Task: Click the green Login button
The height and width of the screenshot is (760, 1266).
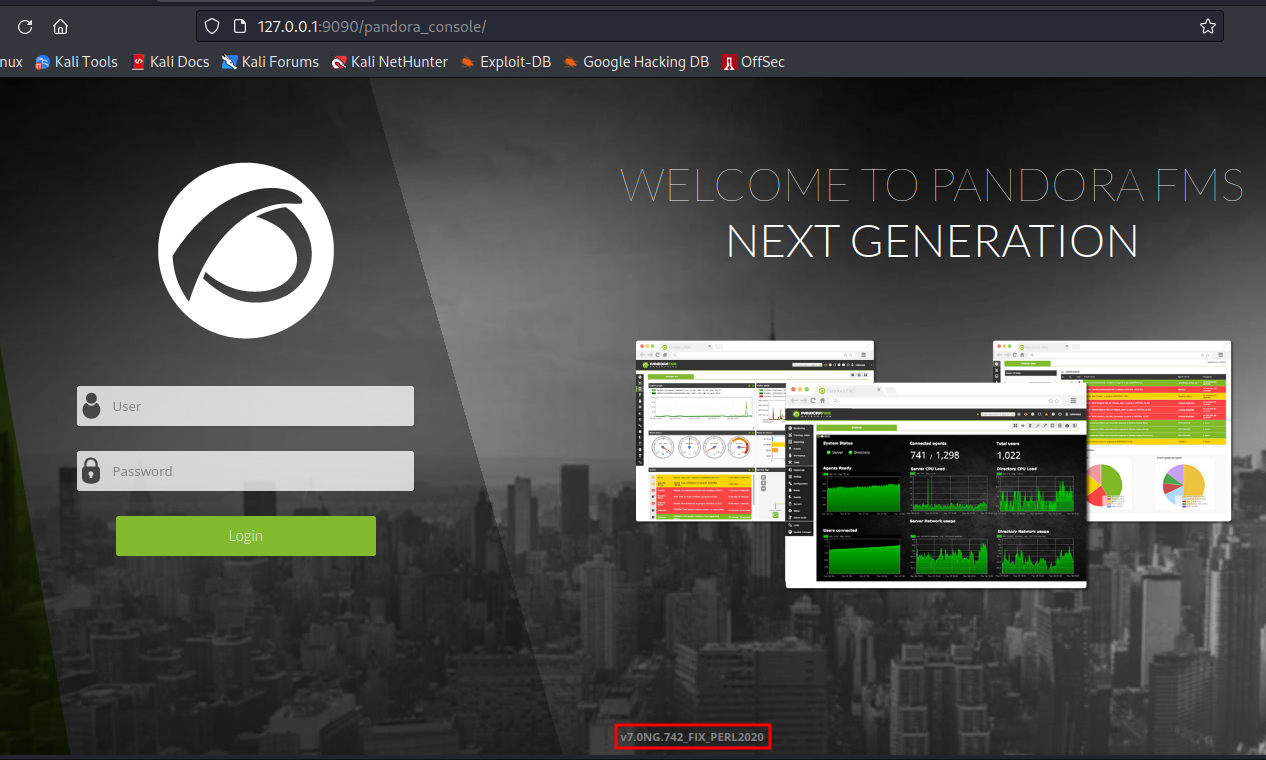Action: [246, 536]
